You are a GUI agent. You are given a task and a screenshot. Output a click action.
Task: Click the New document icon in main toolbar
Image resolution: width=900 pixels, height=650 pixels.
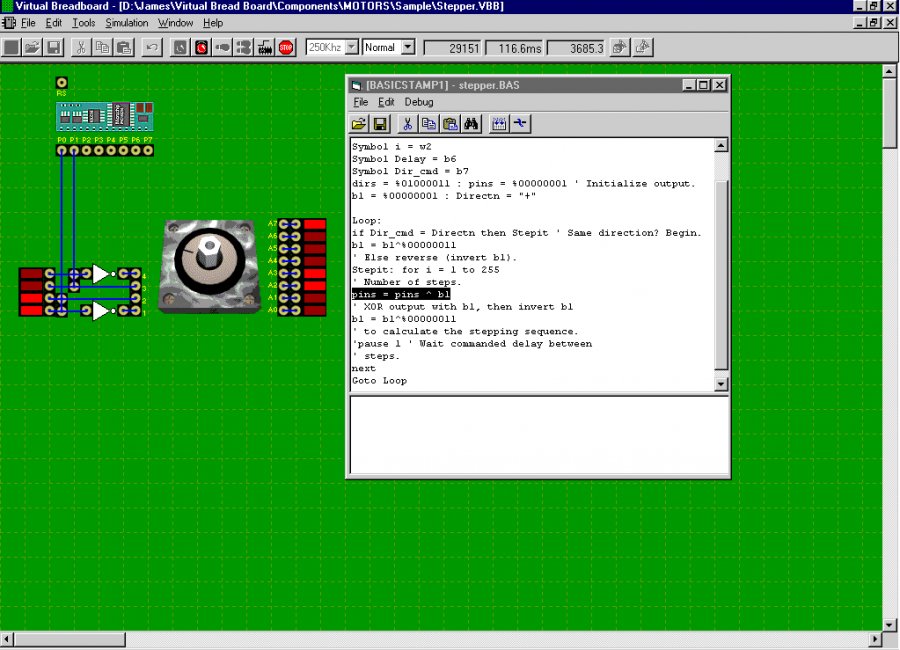coord(11,47)
